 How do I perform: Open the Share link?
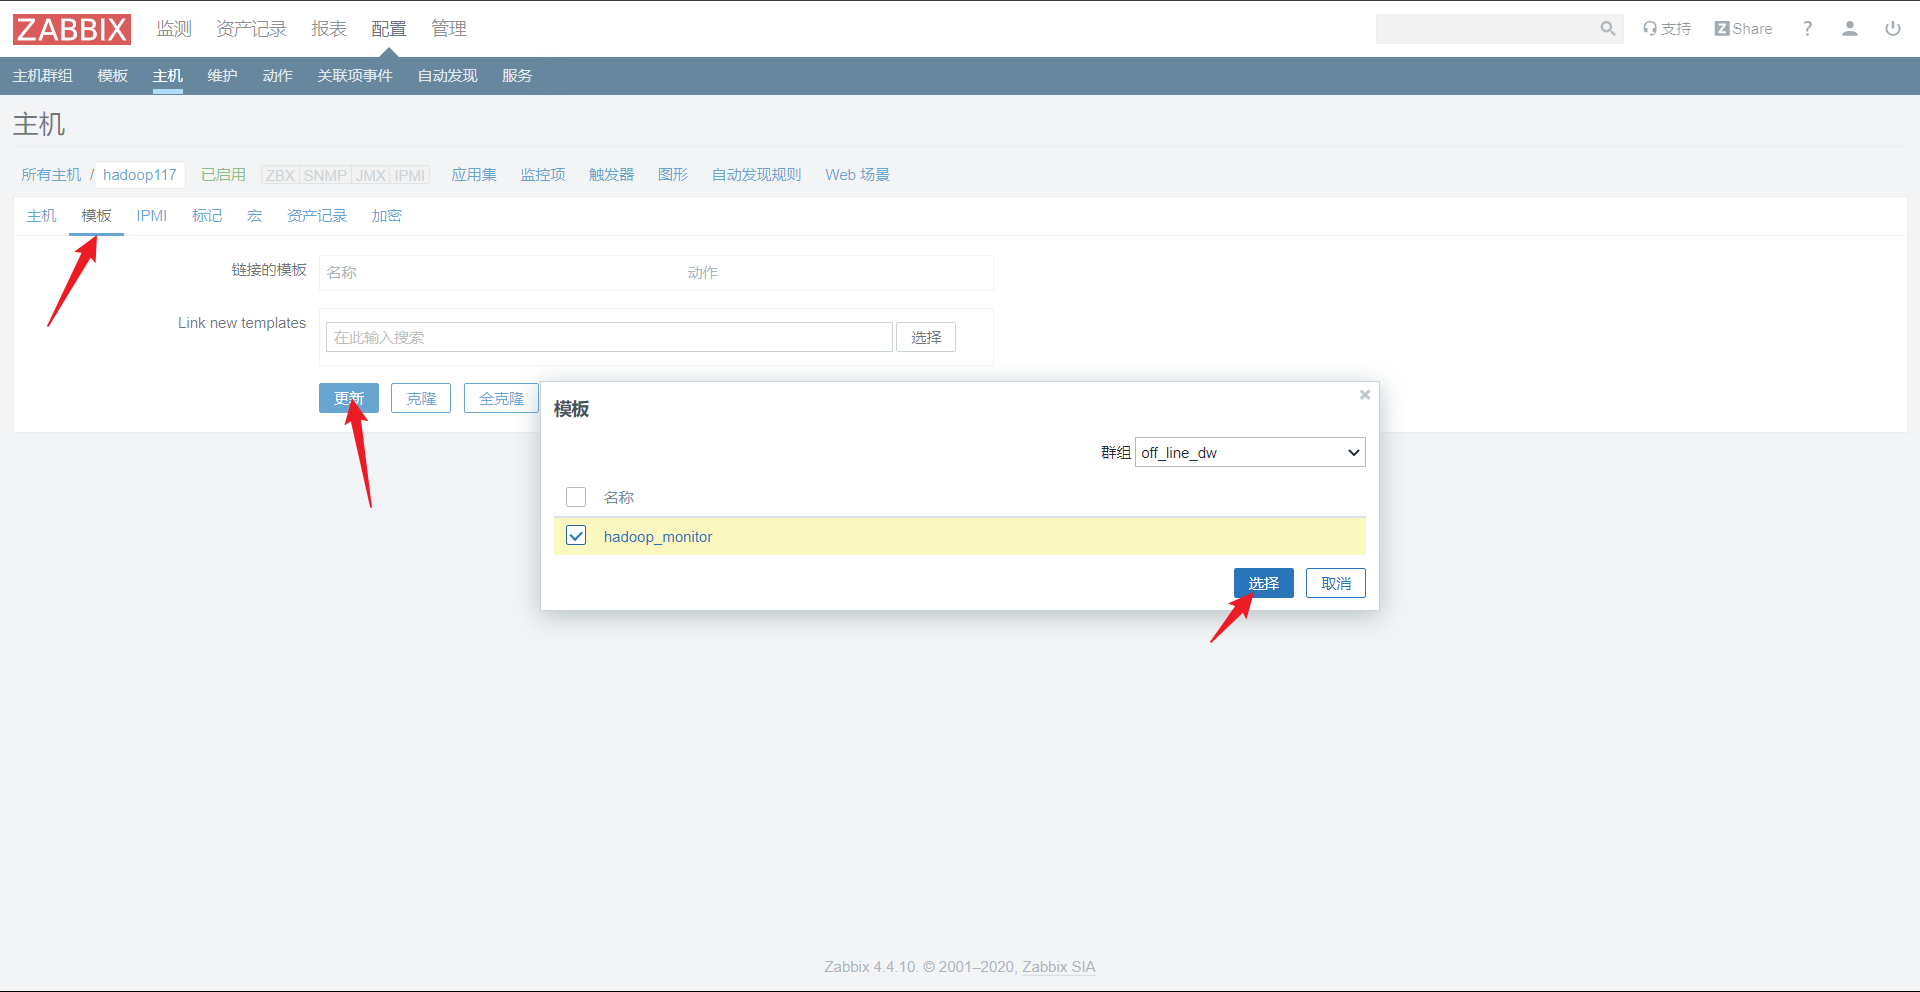coord(1743,29)
